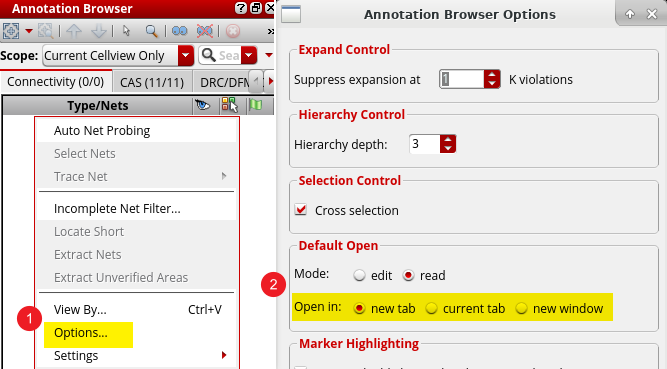Click the Hierarchy depth value field

click(x=425, y=144)
